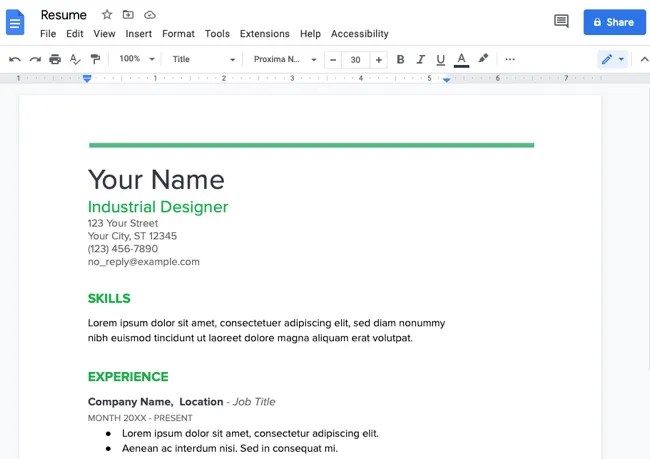Click the left indent ruler marker
The image size is (650, 459).
point(87,78)
